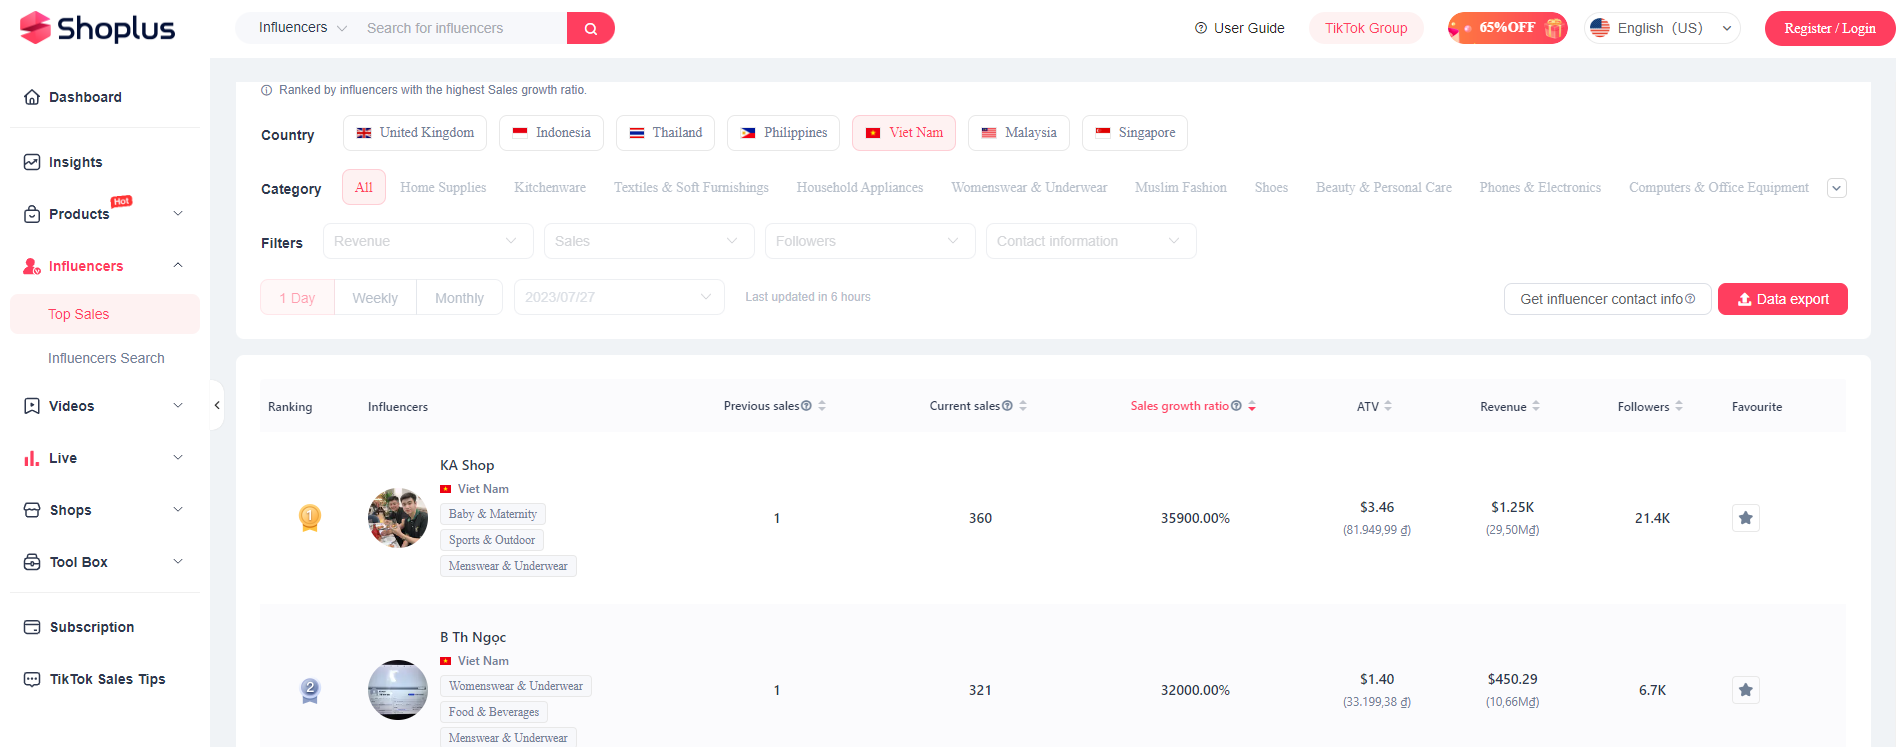Click the Register / Login button

coord(1830,28)
